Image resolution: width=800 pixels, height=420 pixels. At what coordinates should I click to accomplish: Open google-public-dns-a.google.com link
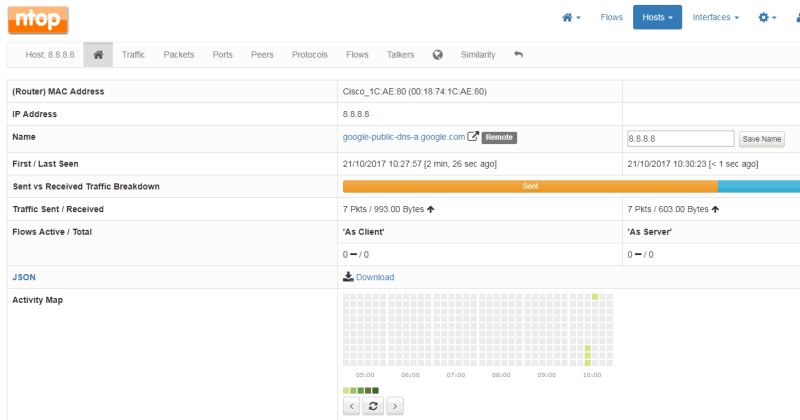point(404,137)
